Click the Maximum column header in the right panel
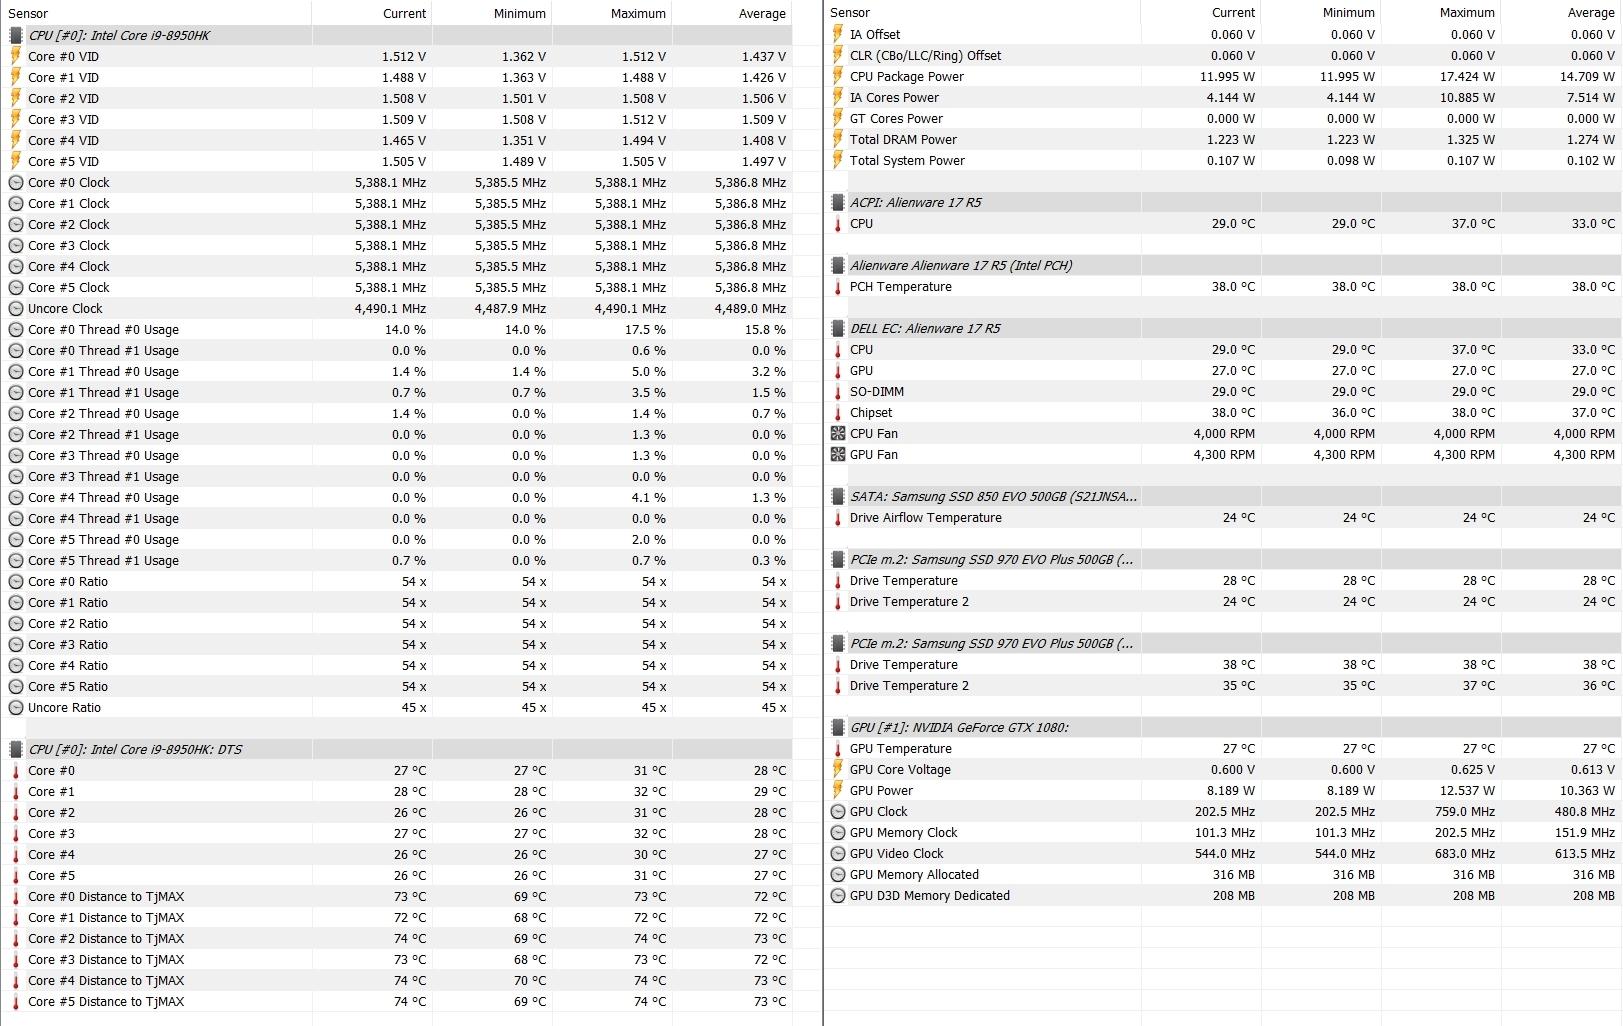 point(1466,13)
